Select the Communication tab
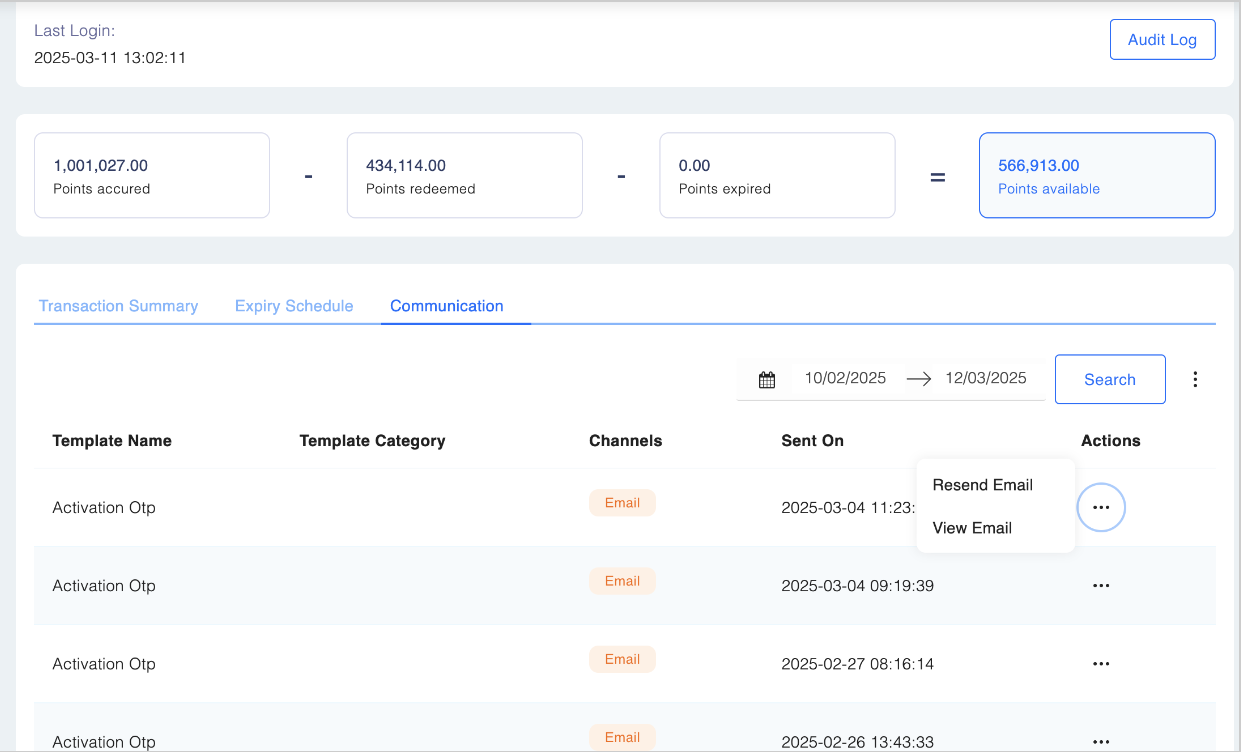1242x752 pixels. (x=447, y=306)
